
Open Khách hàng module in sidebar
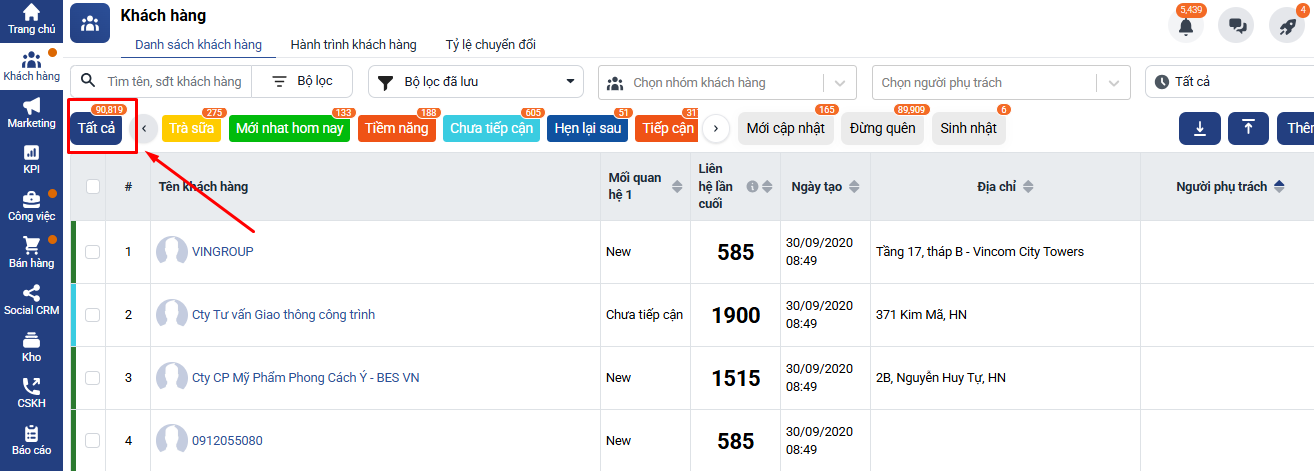(x=31, y=66)
